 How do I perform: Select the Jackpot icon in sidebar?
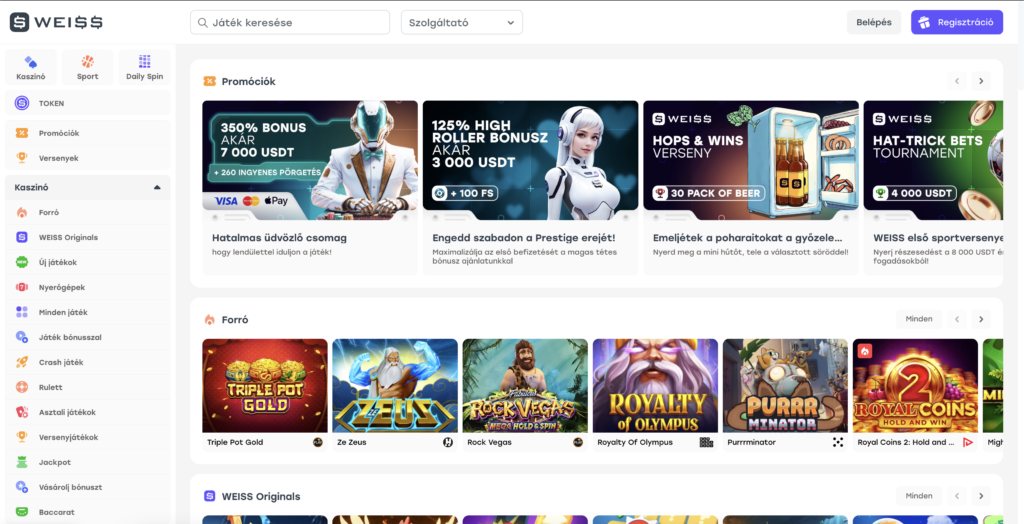[22, 462]
